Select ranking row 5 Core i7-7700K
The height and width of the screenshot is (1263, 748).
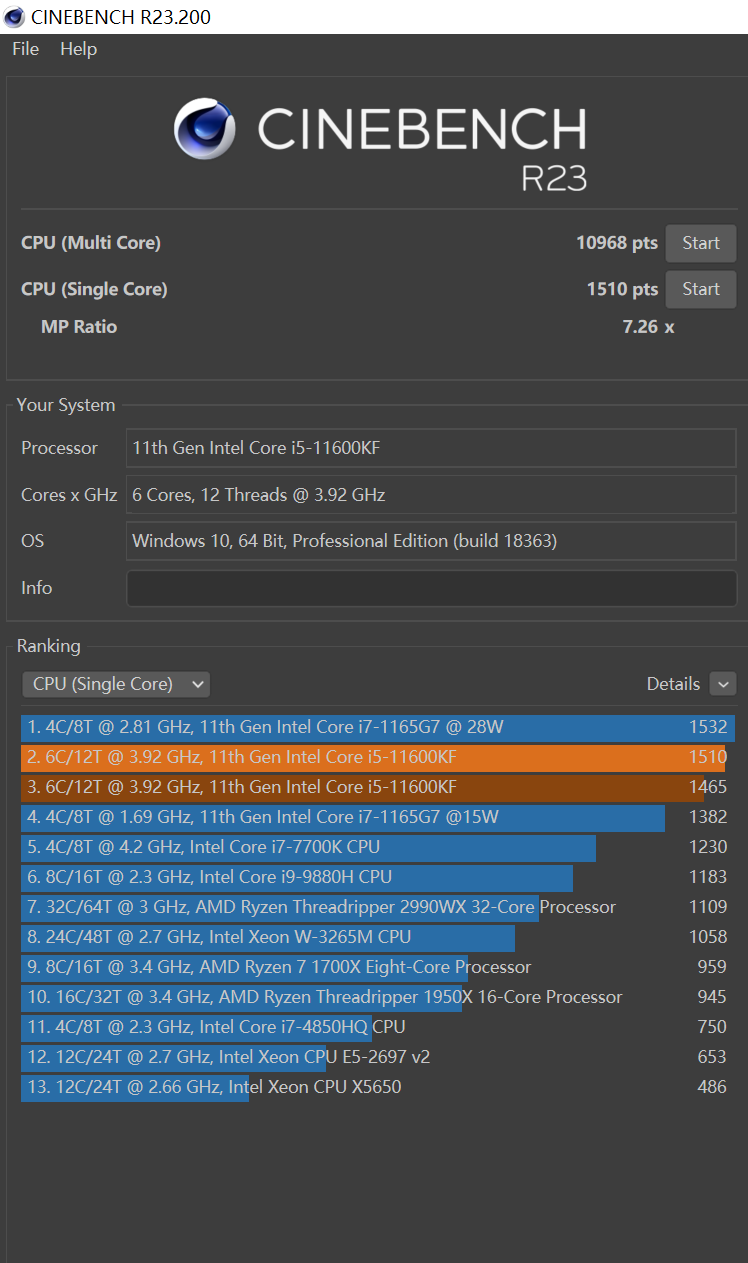[x=378, y=847]
